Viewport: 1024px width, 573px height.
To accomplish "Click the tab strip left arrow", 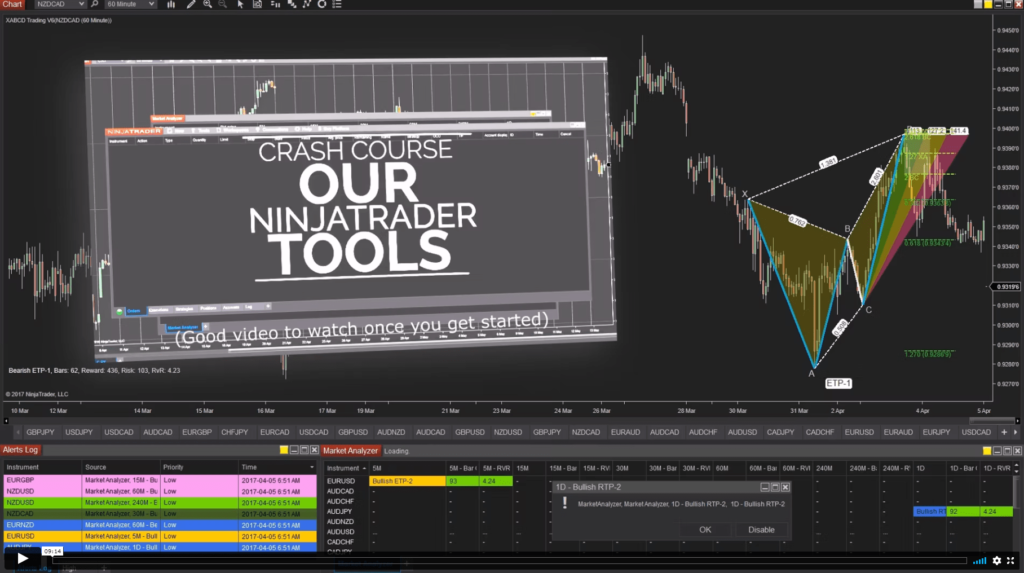I will (x=18, y=432).
